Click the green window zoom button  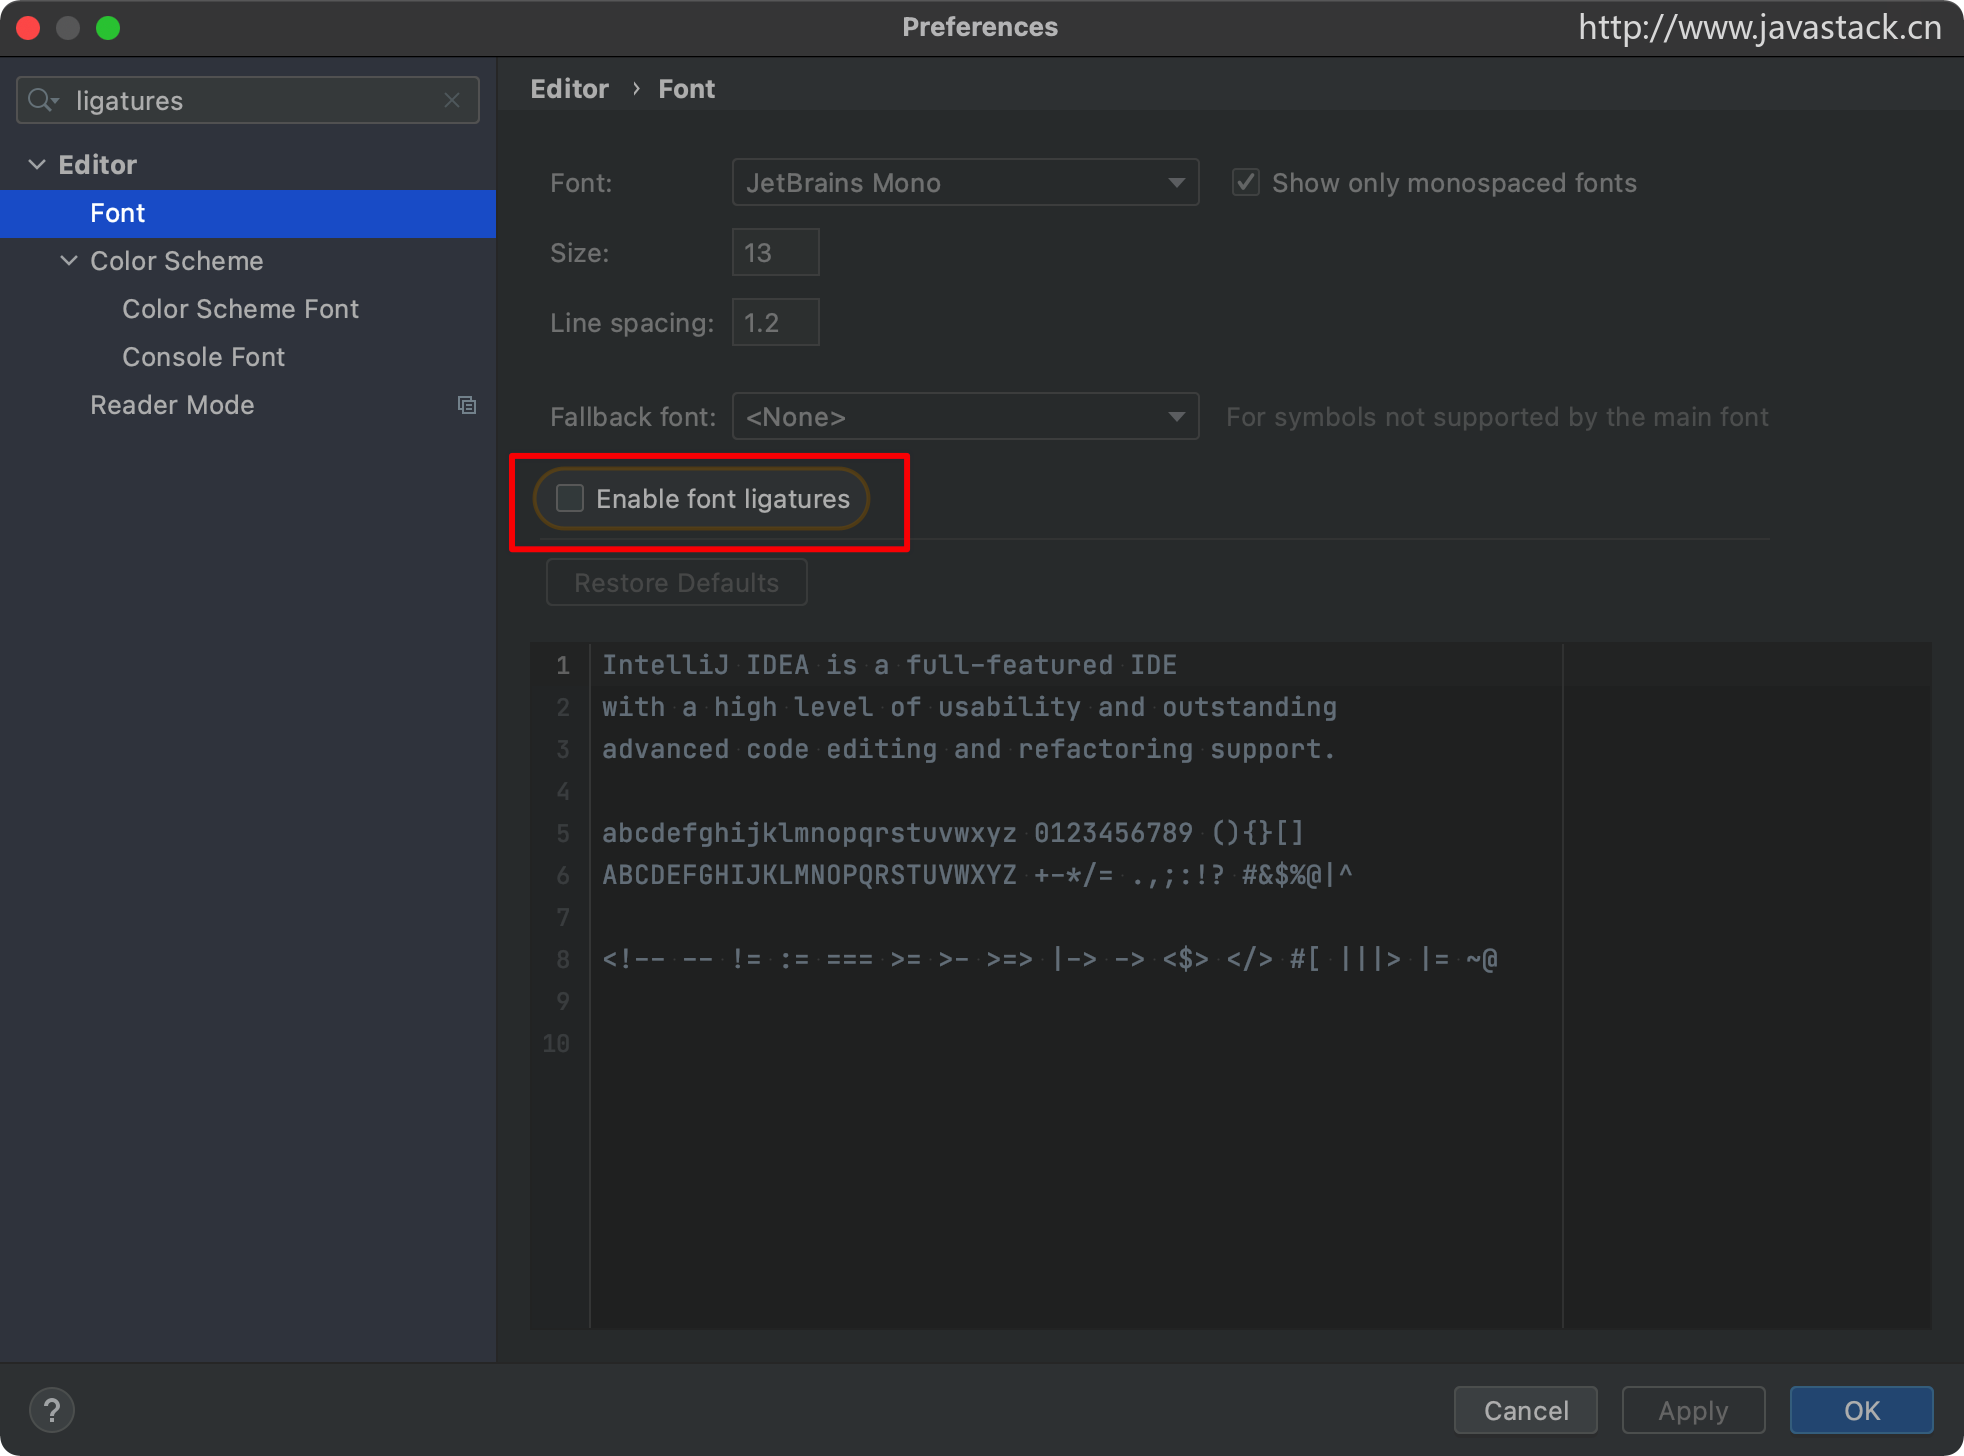[x=108, y=28]
